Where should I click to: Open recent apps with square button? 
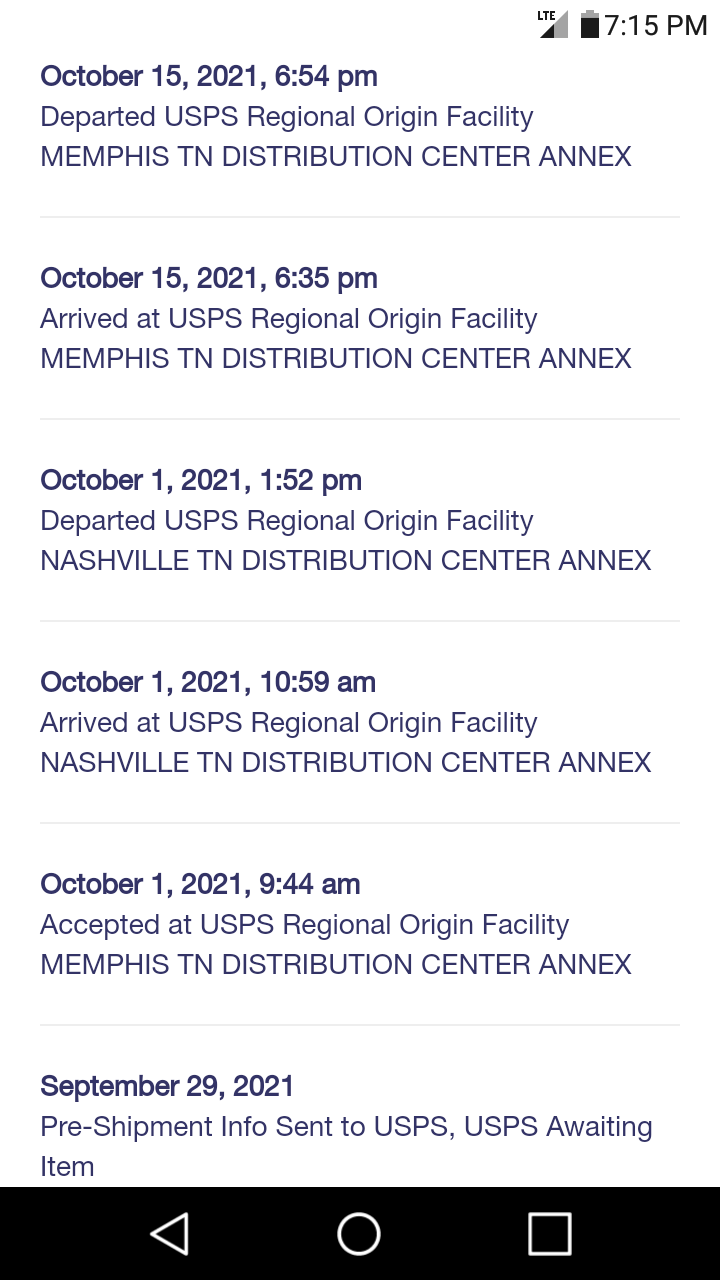[549, 1233]
